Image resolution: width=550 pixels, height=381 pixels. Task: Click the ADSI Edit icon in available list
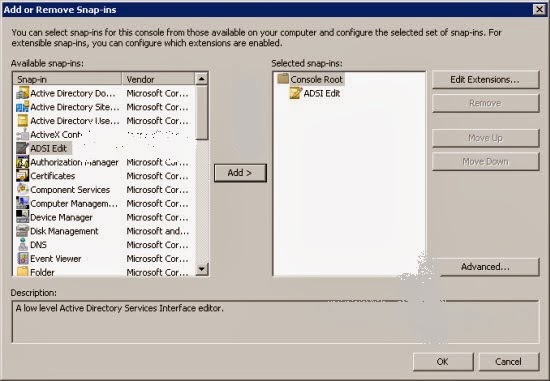pos(23,148)
